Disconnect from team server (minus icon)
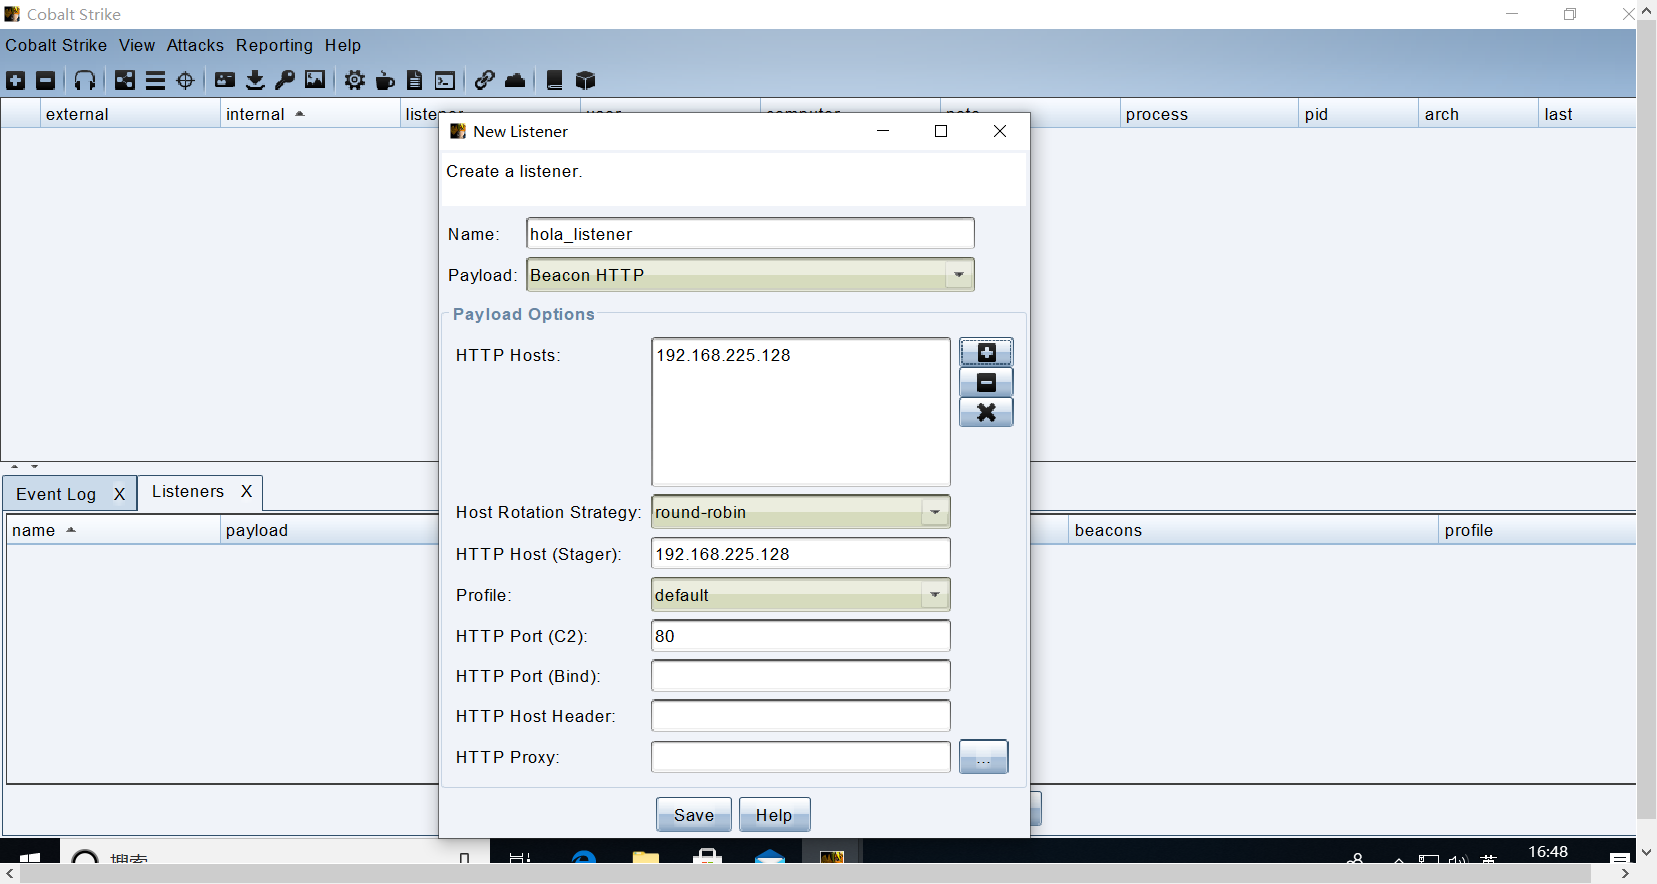 point(46,80)
